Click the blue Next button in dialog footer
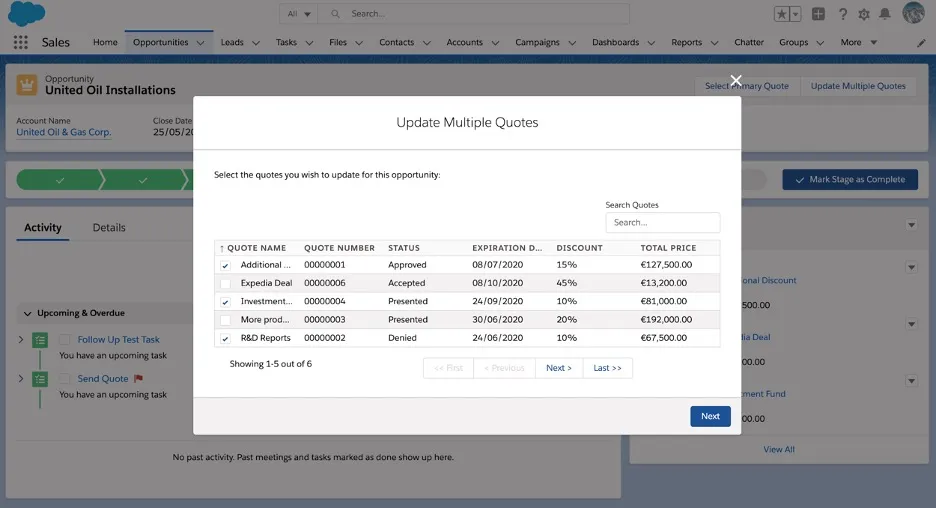Screen dimensions: 936x508 coord(710,416)
